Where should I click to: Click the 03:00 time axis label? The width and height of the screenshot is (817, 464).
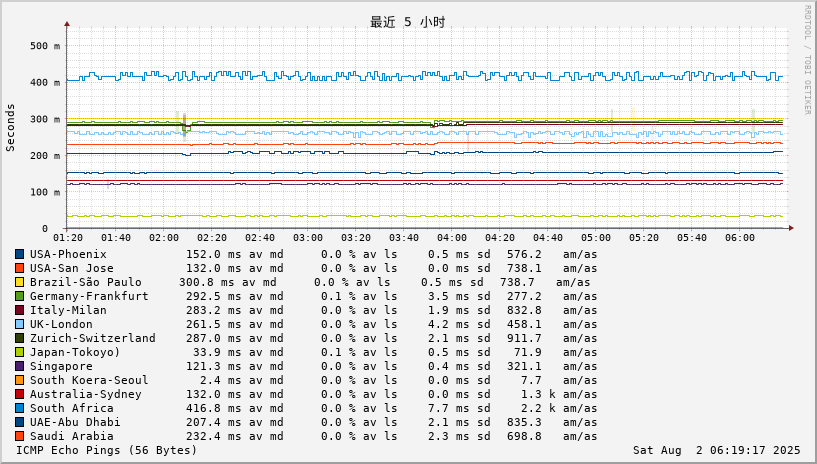(308, 237)
